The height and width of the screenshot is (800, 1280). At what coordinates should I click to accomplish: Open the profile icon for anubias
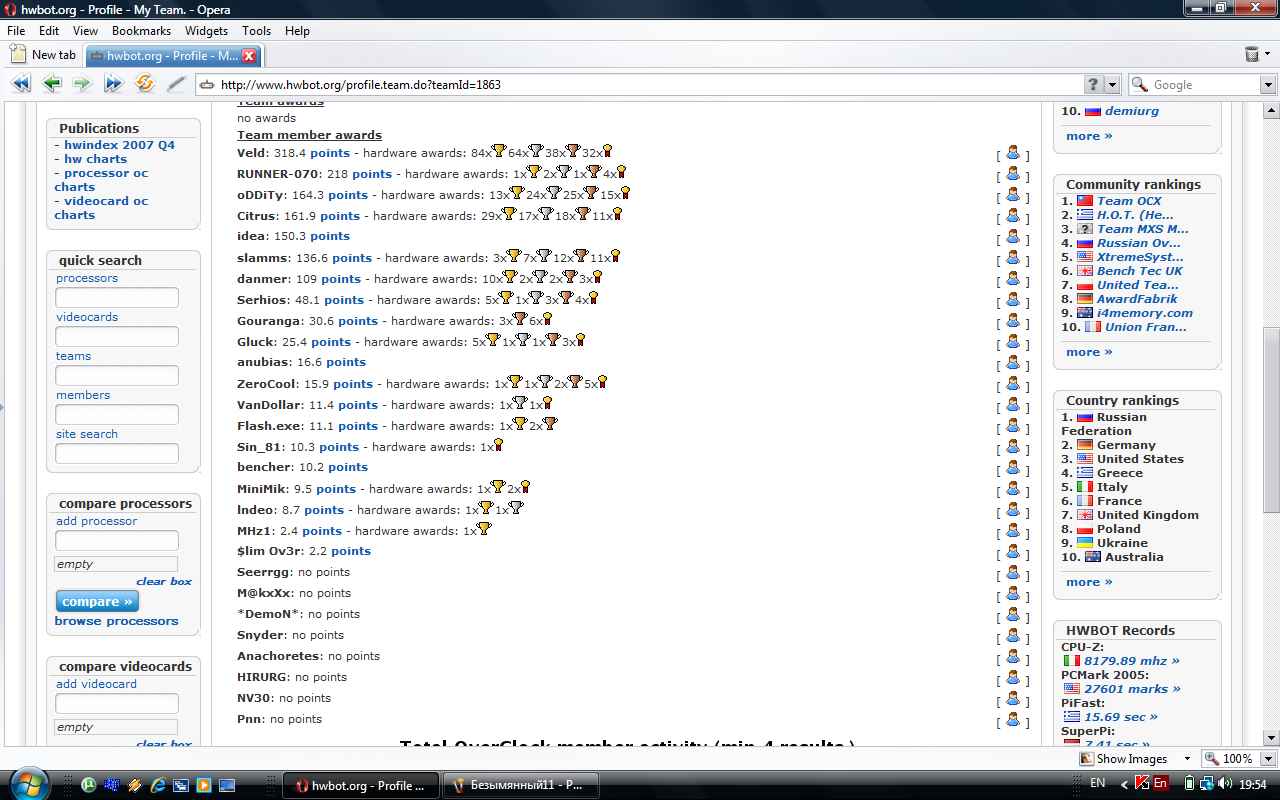point(1013,363)
